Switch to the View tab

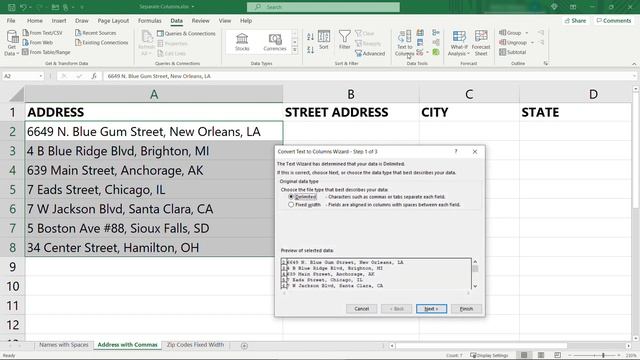pyautogui.click(x=224, y=20)
